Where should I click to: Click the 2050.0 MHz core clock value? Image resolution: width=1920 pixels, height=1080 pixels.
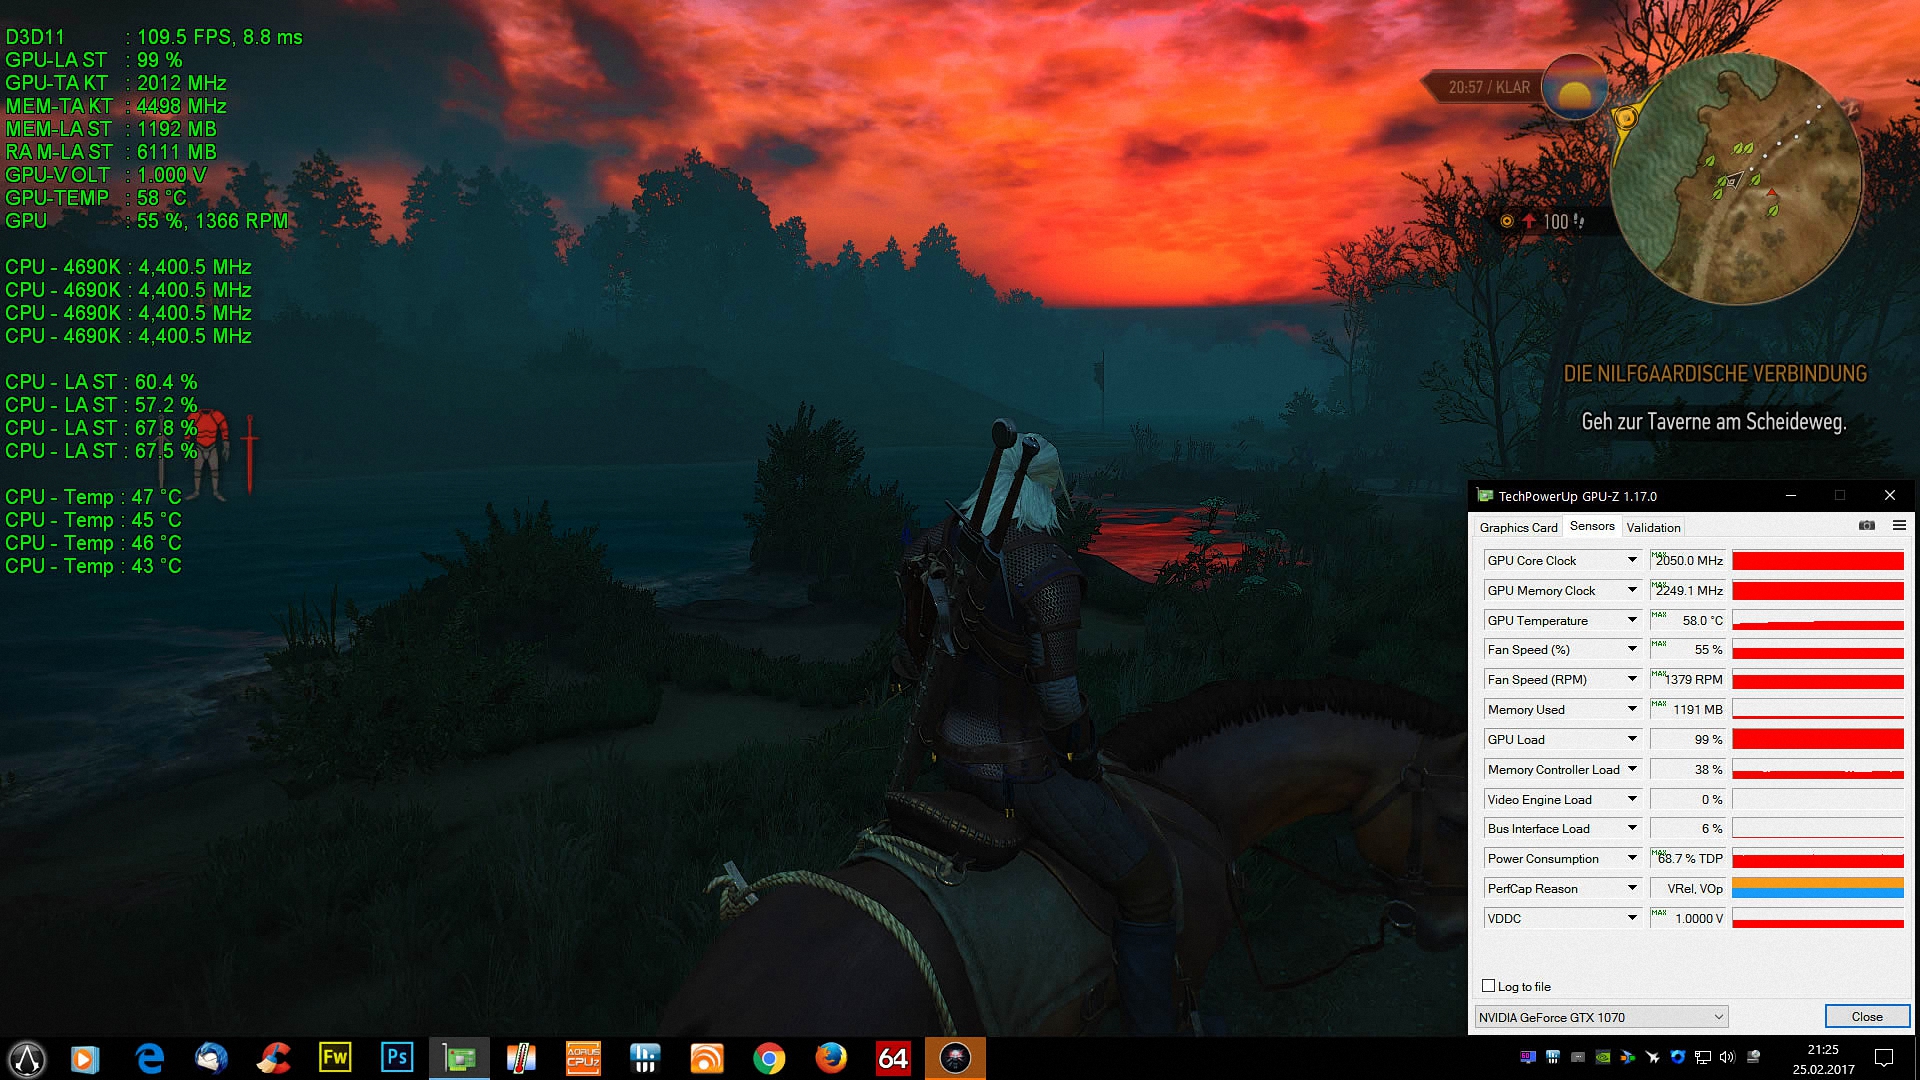click(x=1688, y=560)
